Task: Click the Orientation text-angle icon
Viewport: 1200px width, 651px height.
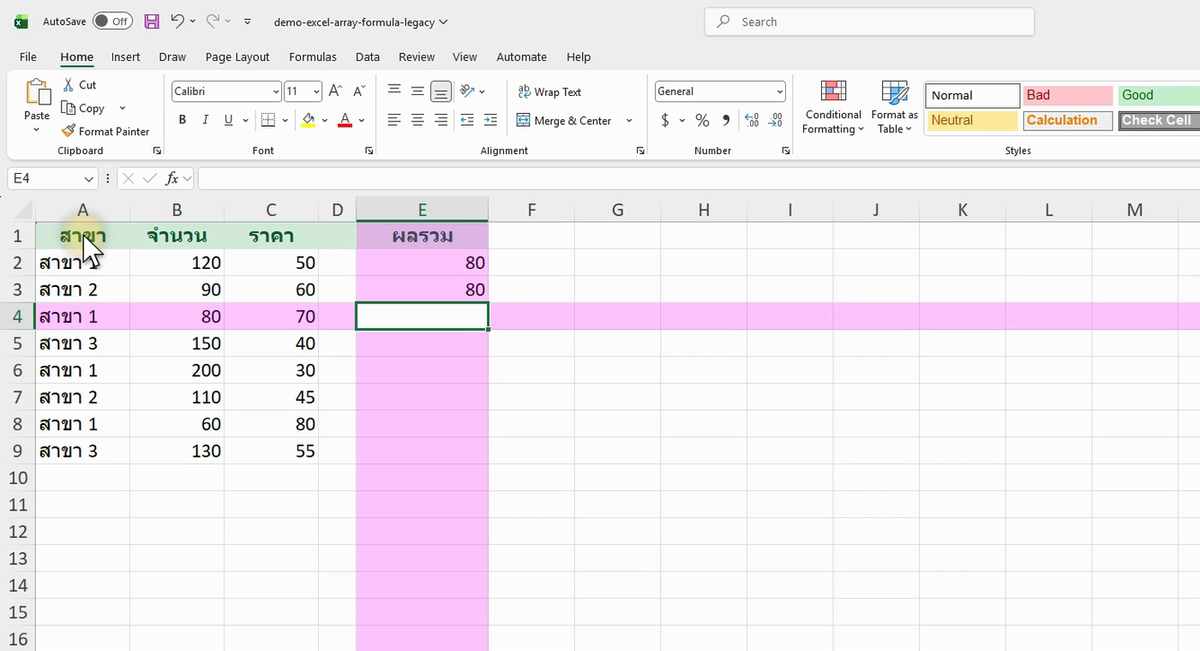Action: click(467, 91)
